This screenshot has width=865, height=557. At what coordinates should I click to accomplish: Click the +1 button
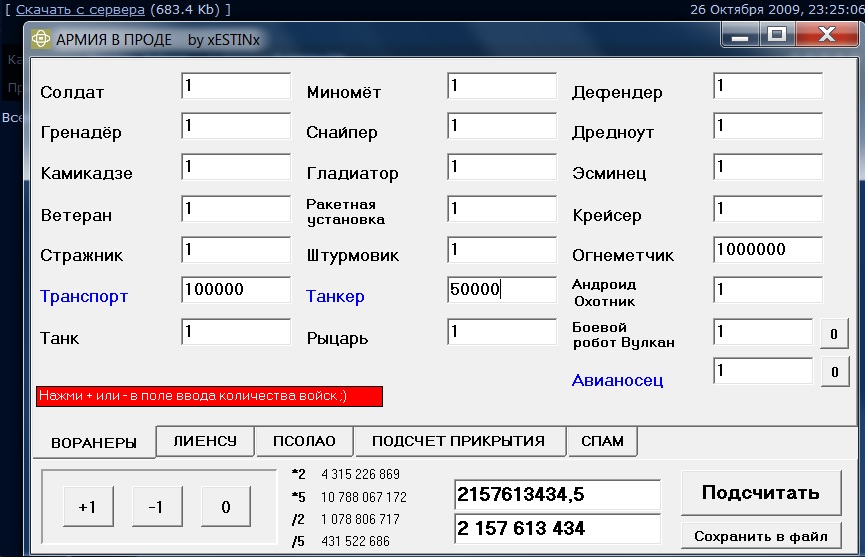tap(88, 507)
